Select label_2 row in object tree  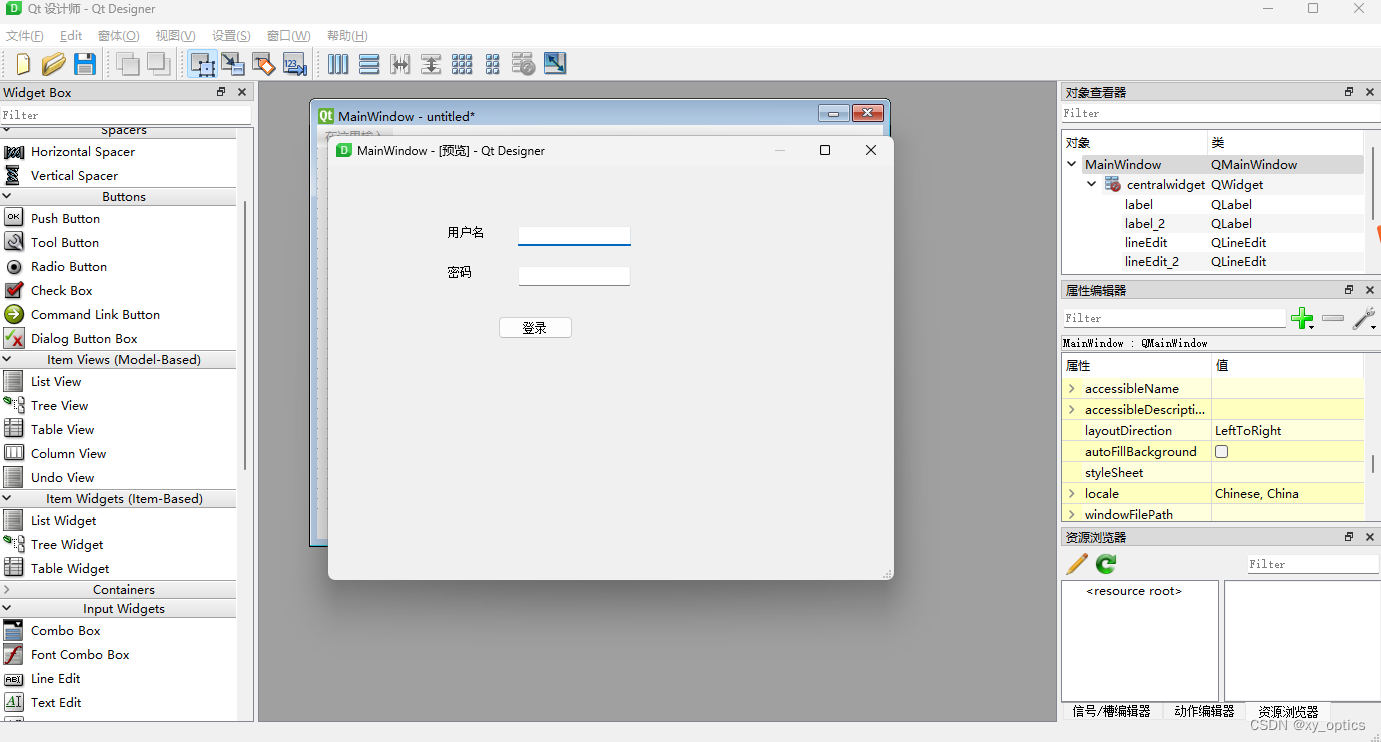[1214, 223]
